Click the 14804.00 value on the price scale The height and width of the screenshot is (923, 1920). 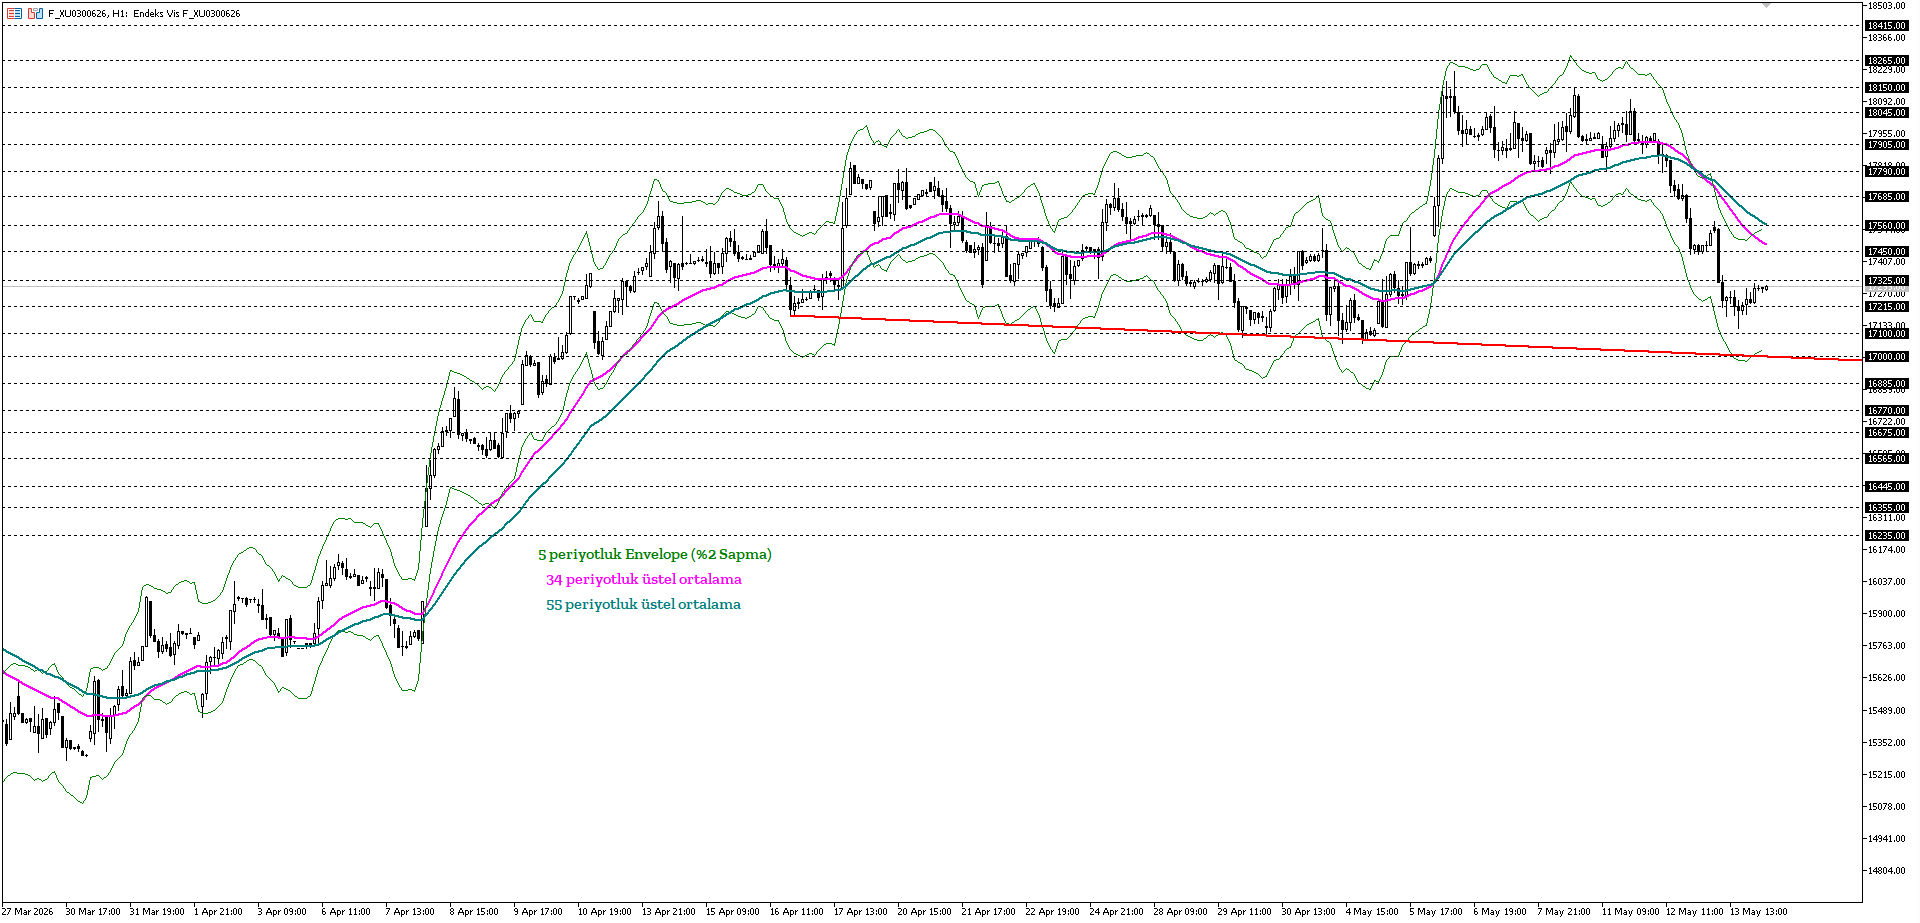tap(1886, 871)
